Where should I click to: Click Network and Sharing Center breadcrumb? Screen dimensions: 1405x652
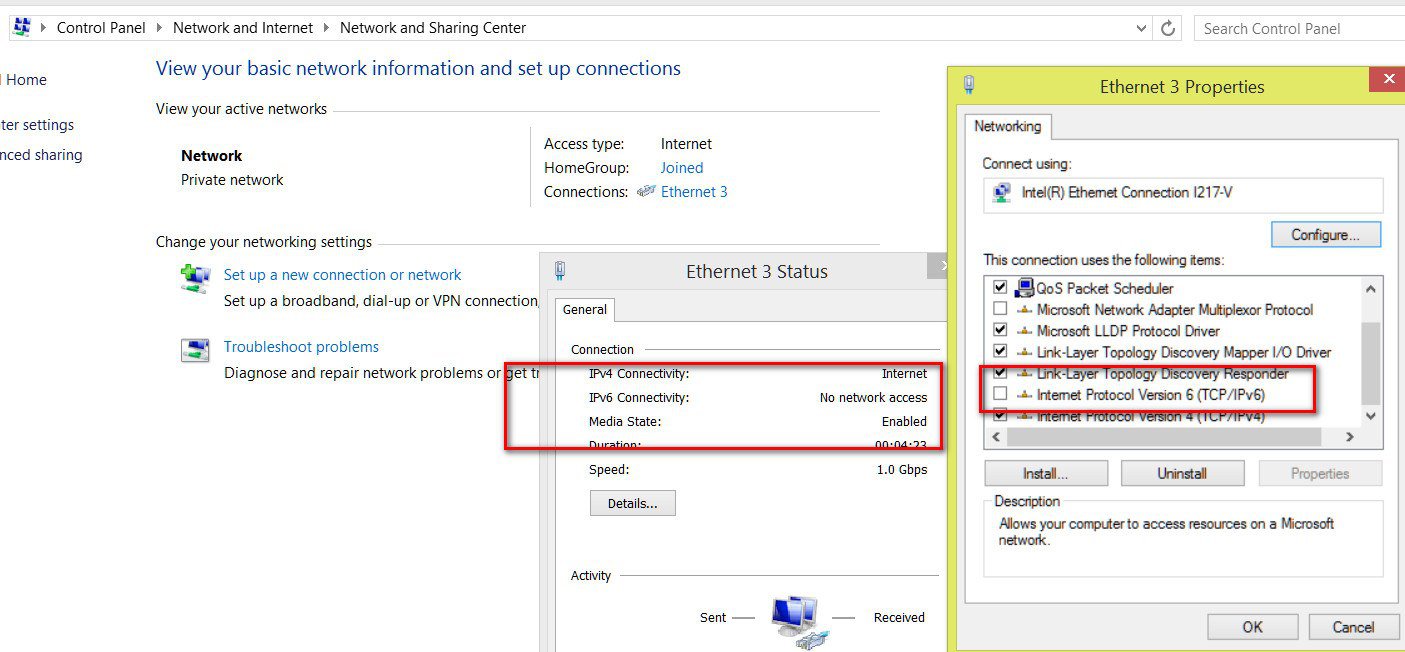[433, 28]
